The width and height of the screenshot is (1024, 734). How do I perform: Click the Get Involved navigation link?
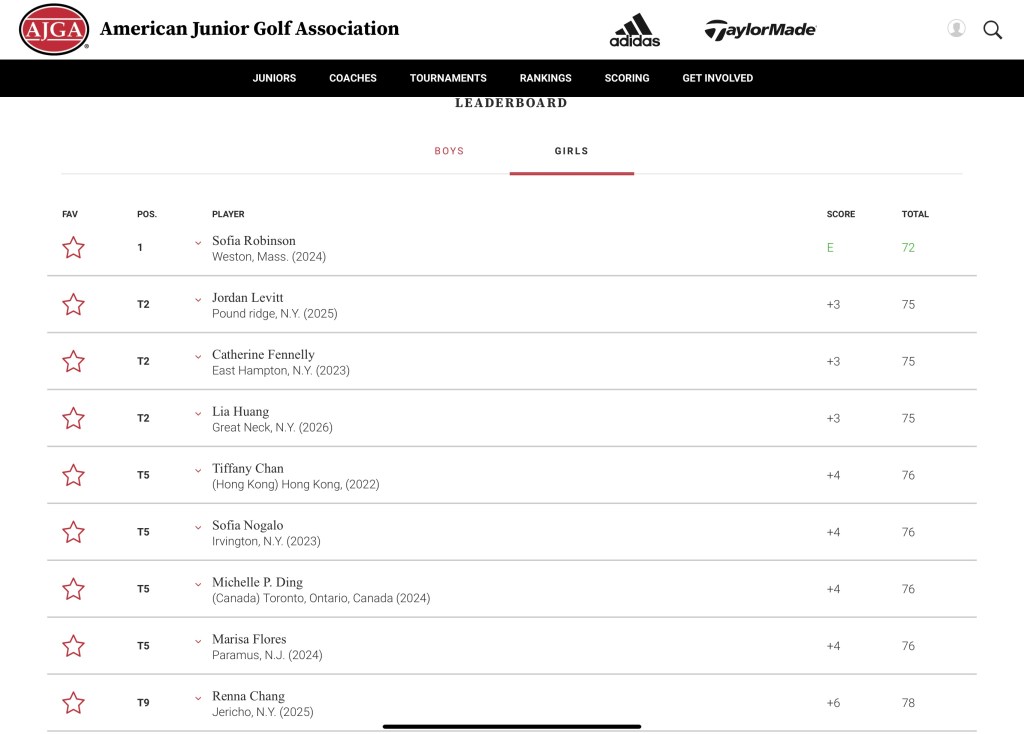click(717, 78)
